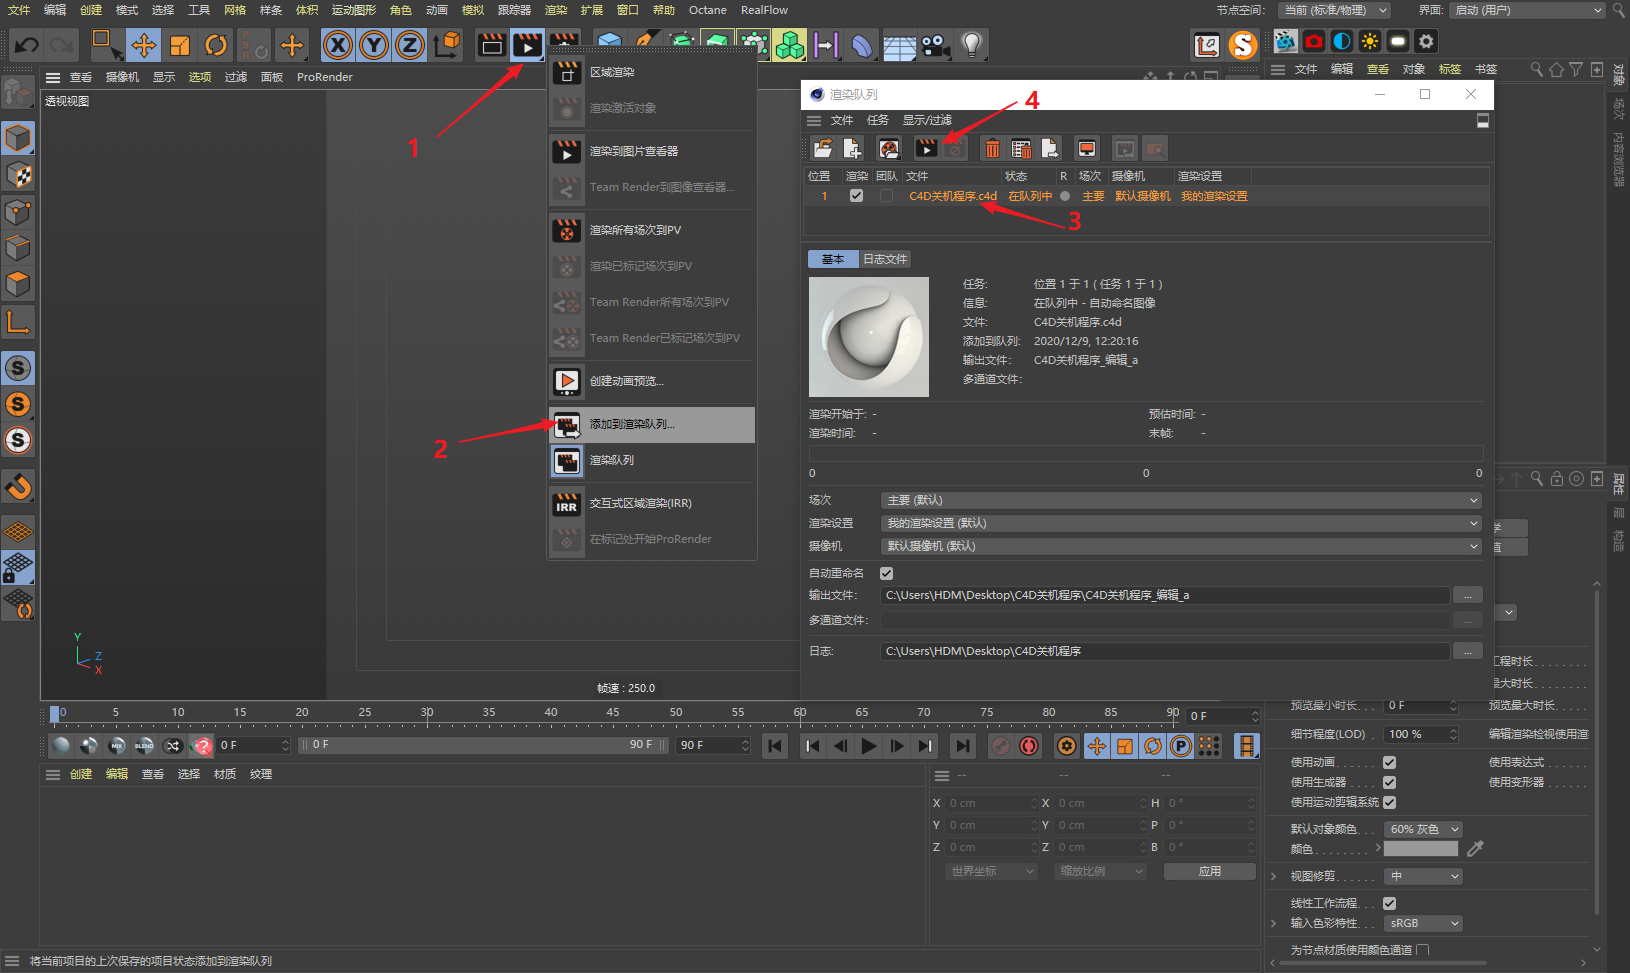Viewport: 1630px width, 973px height.
Task: Click the color eyedropper icon
Action: 1475,849
